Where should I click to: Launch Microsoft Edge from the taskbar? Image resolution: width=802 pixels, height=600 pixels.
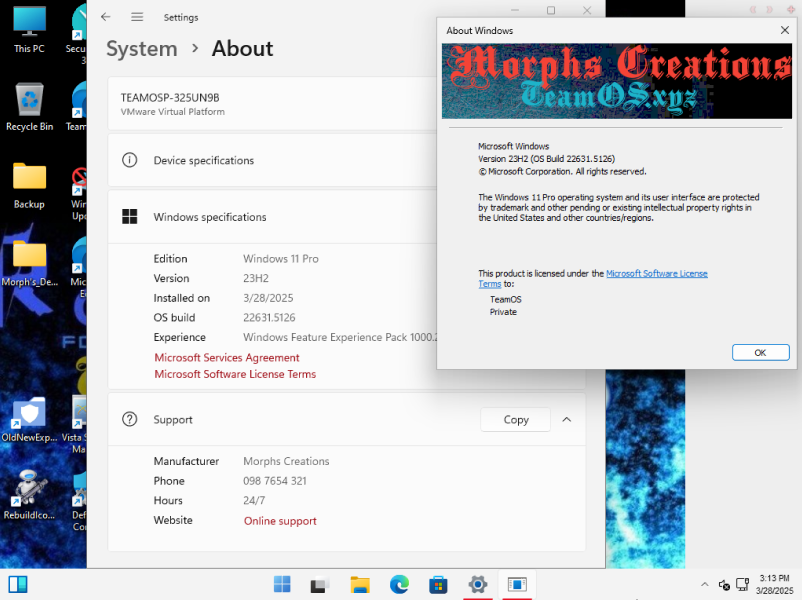click(399, 584)
